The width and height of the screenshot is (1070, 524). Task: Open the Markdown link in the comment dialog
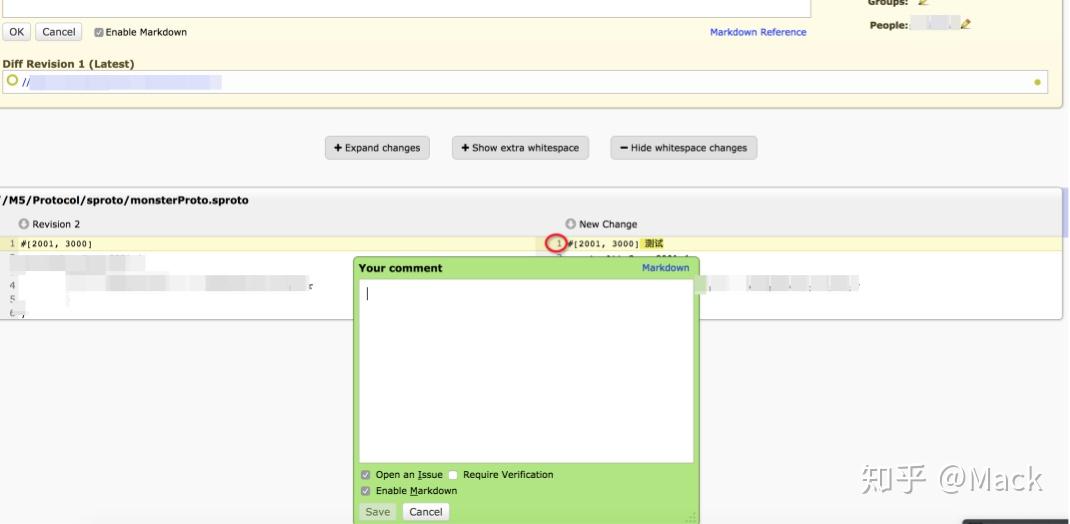(x=665, y=268)
